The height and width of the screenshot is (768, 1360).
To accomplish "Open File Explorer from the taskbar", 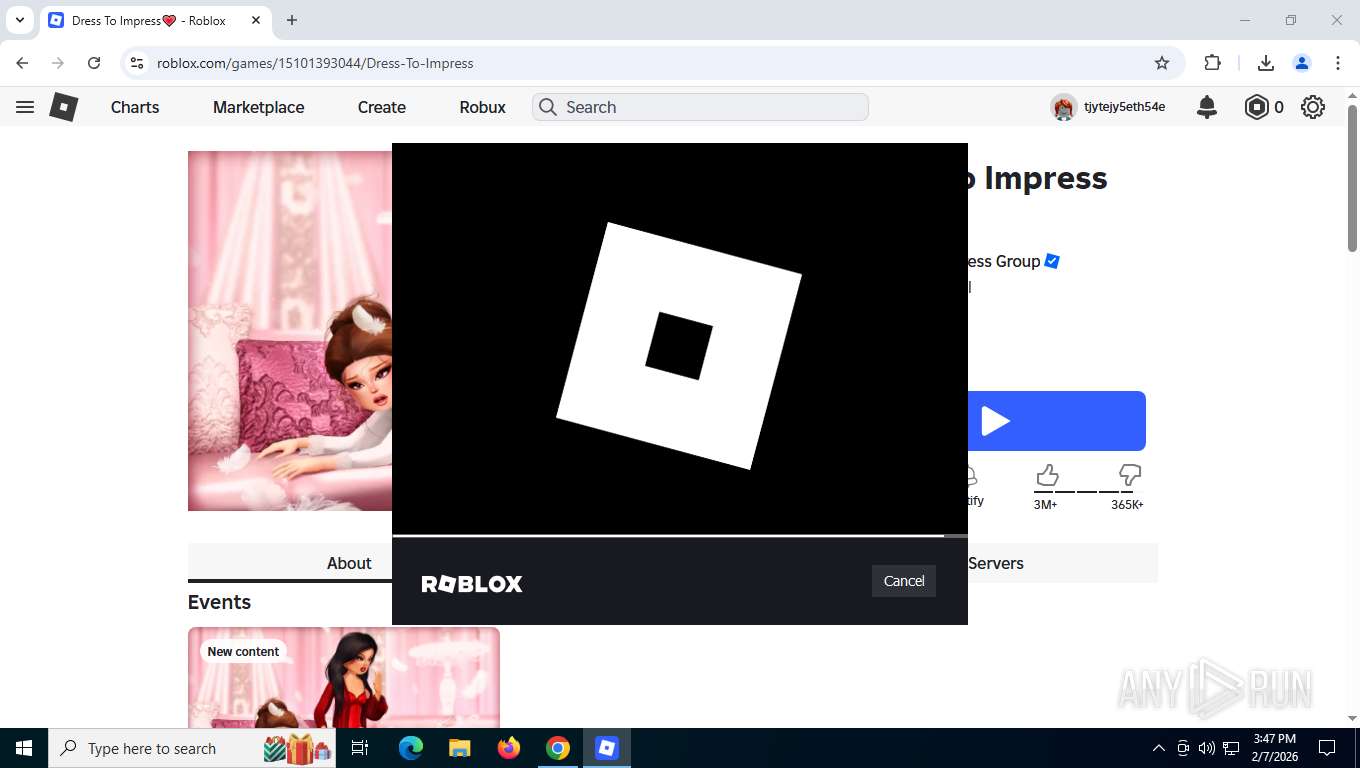I will click(460, 748).
